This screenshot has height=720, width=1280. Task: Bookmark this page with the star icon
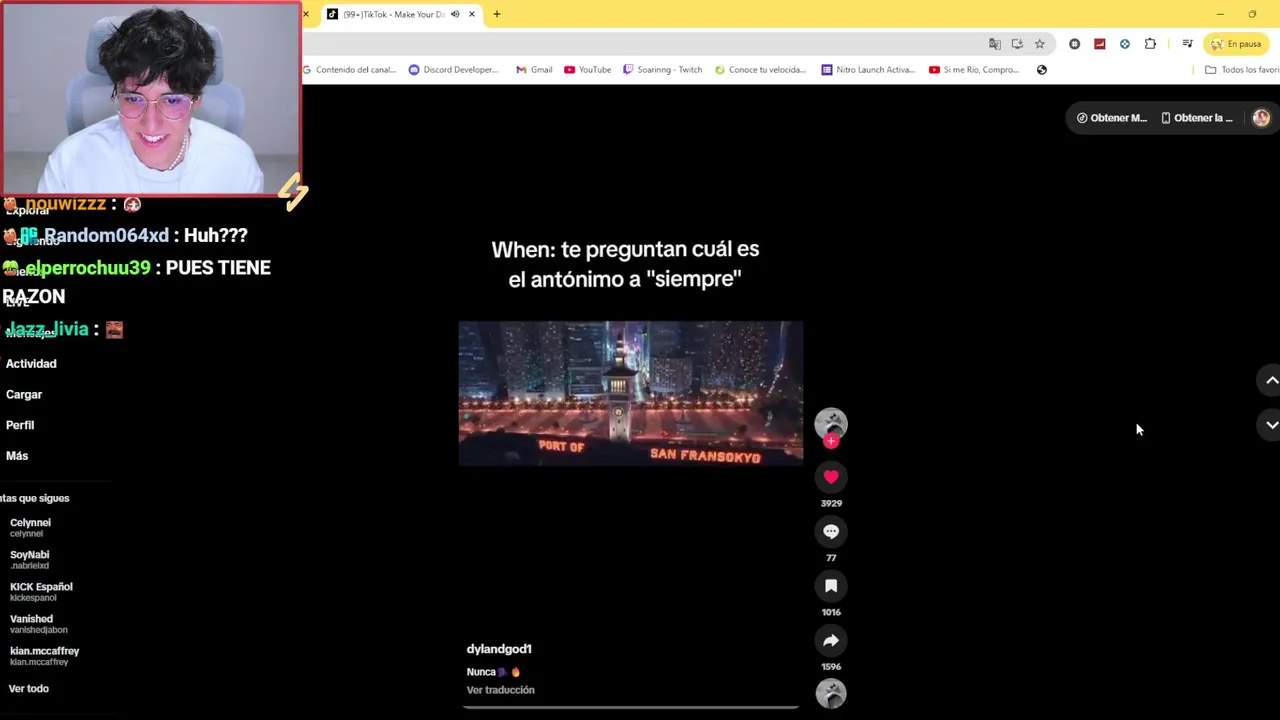pos(1040,44)
